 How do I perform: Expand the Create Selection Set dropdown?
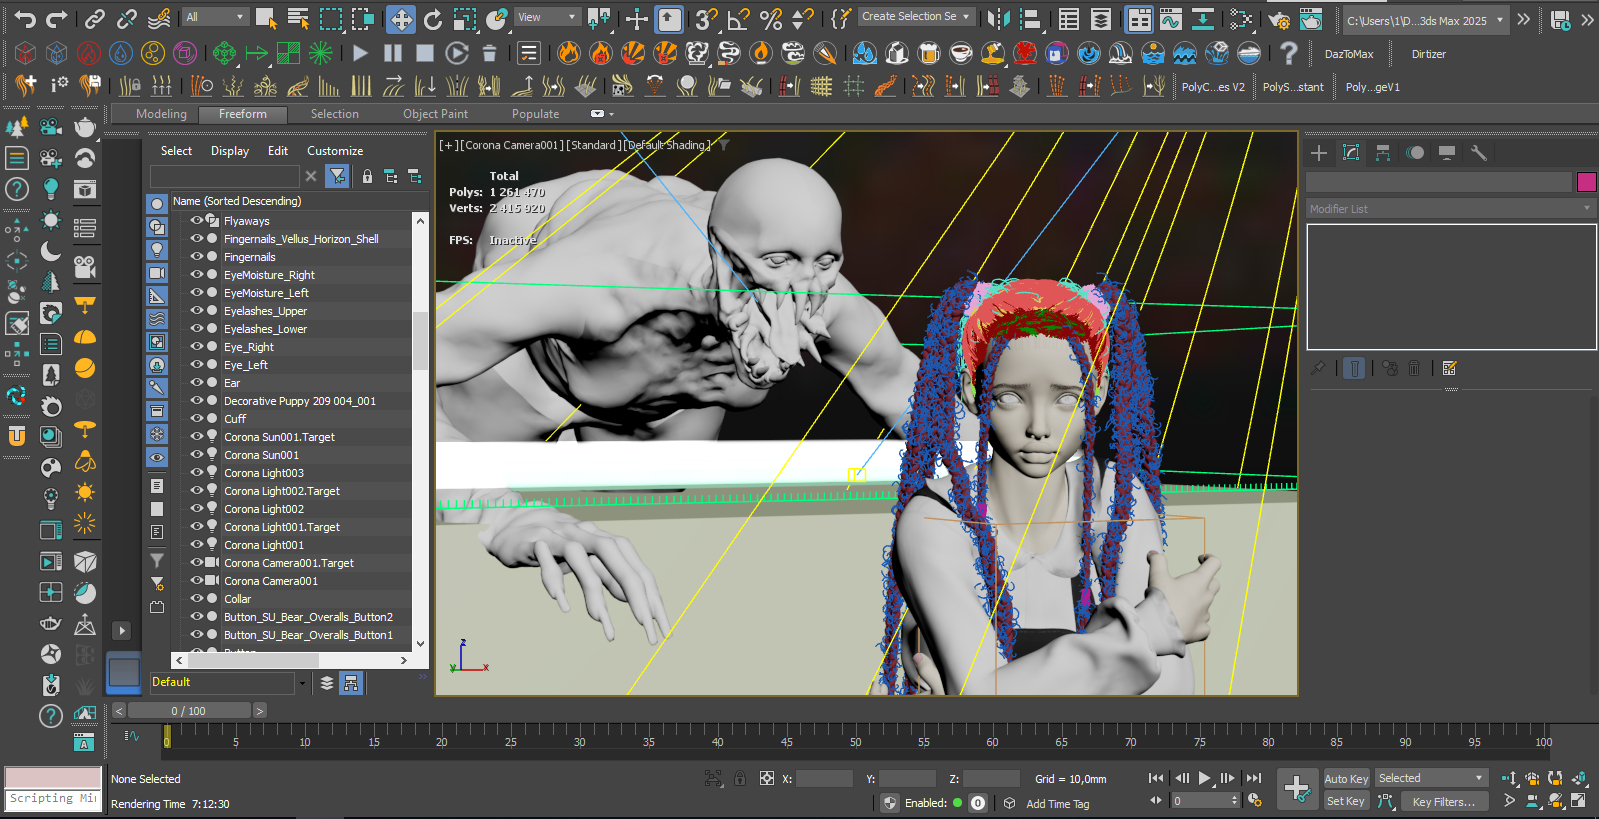(x=916, y=17)
